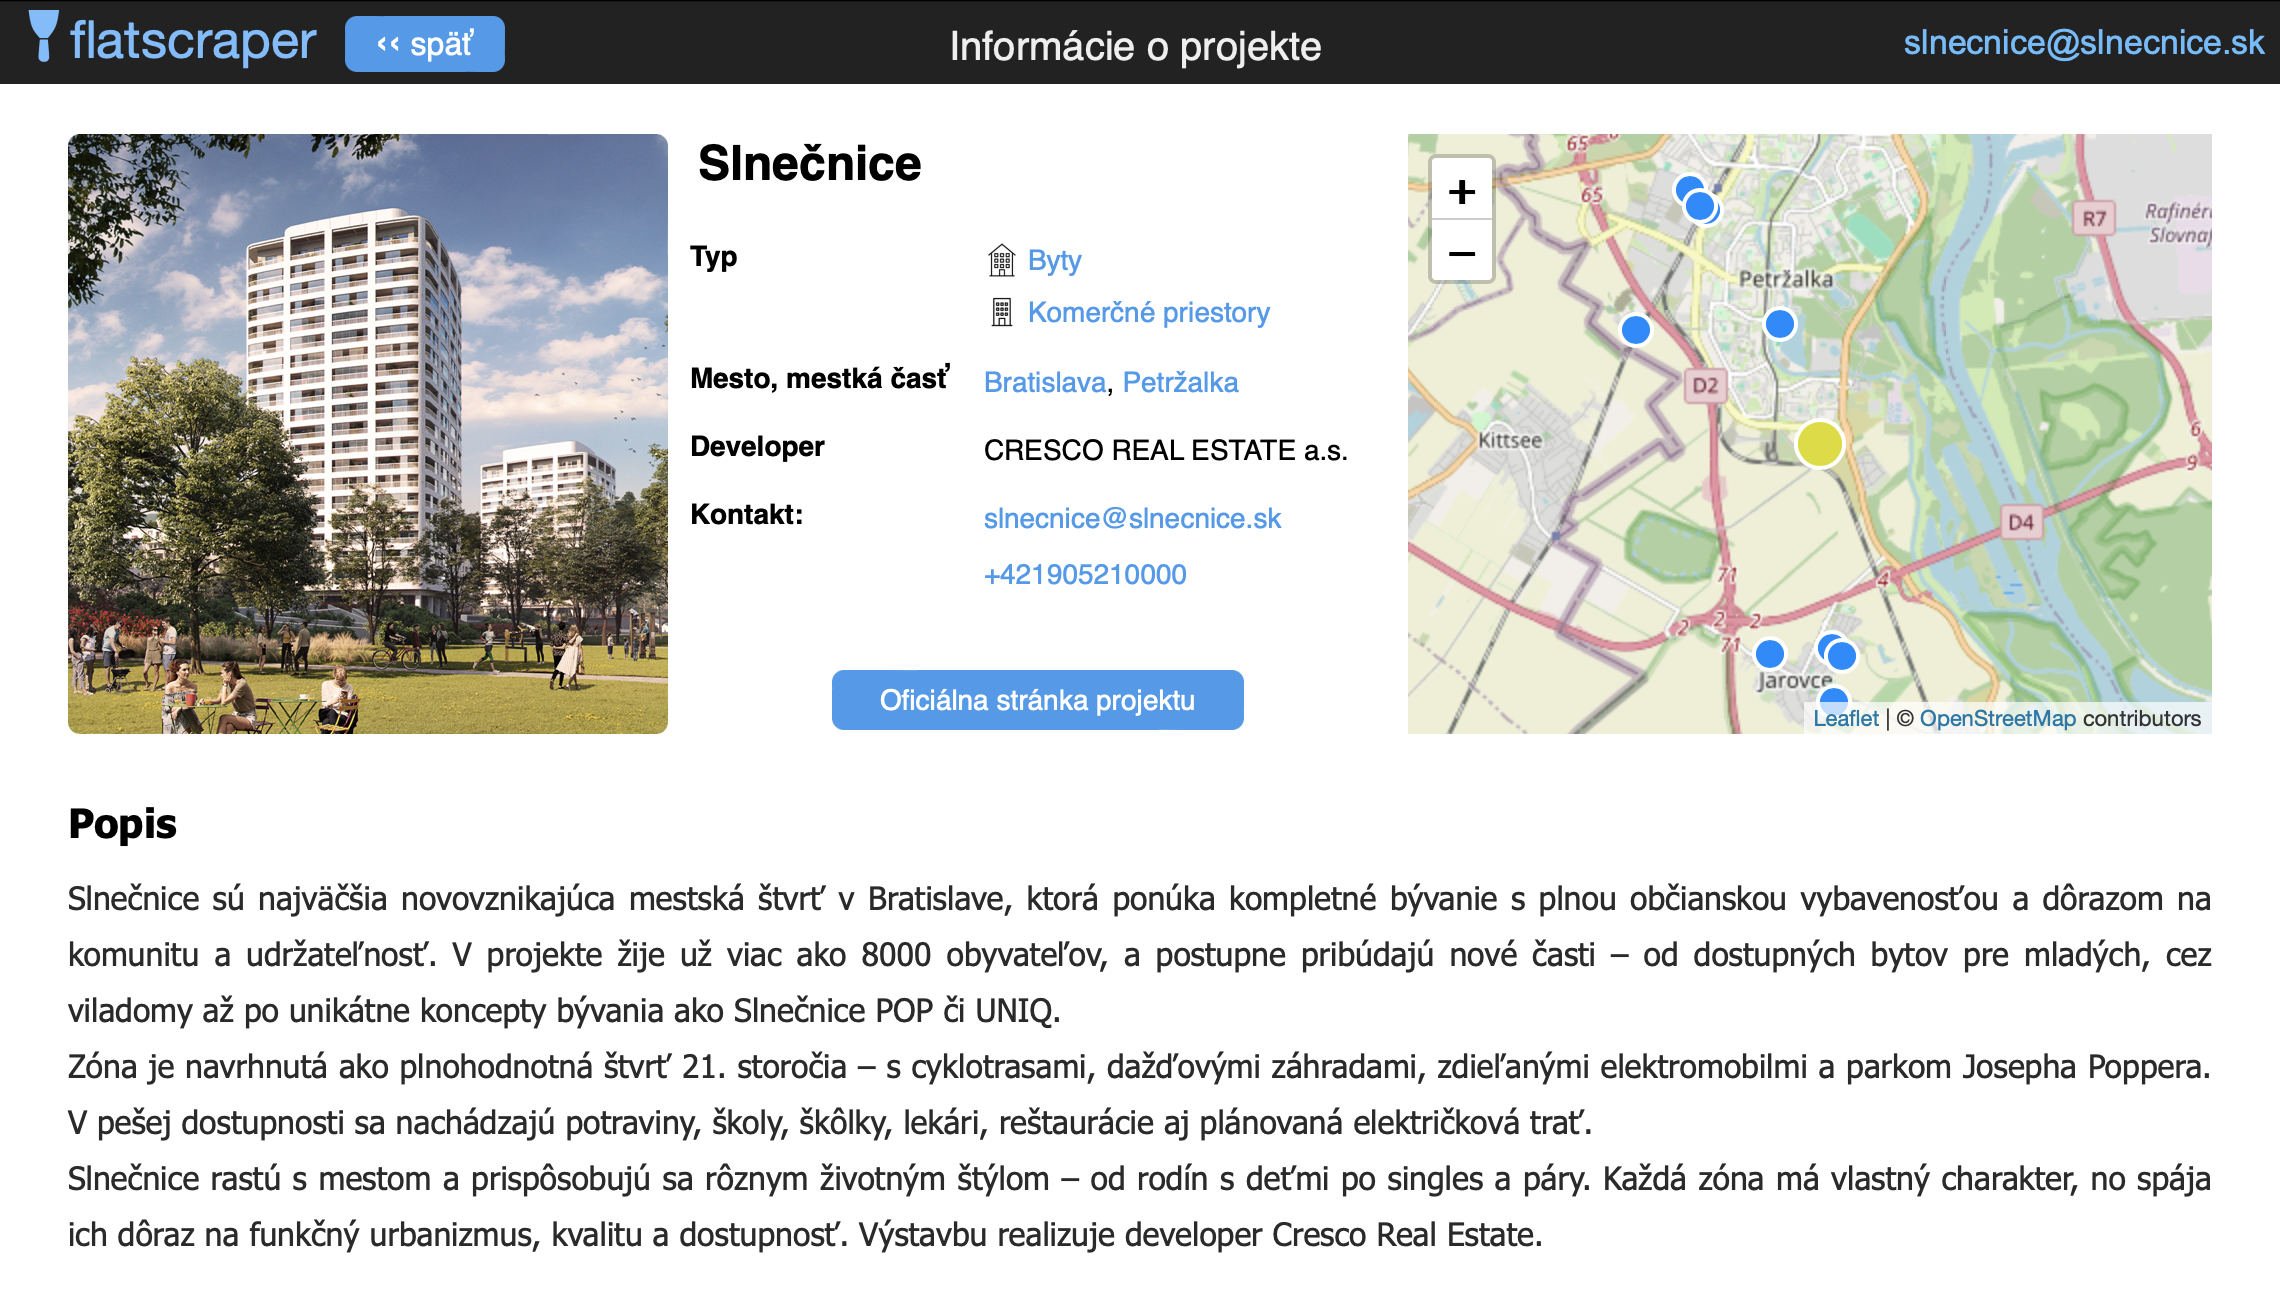
Task: Zoom out on the map
Action: click(1461, 252)
